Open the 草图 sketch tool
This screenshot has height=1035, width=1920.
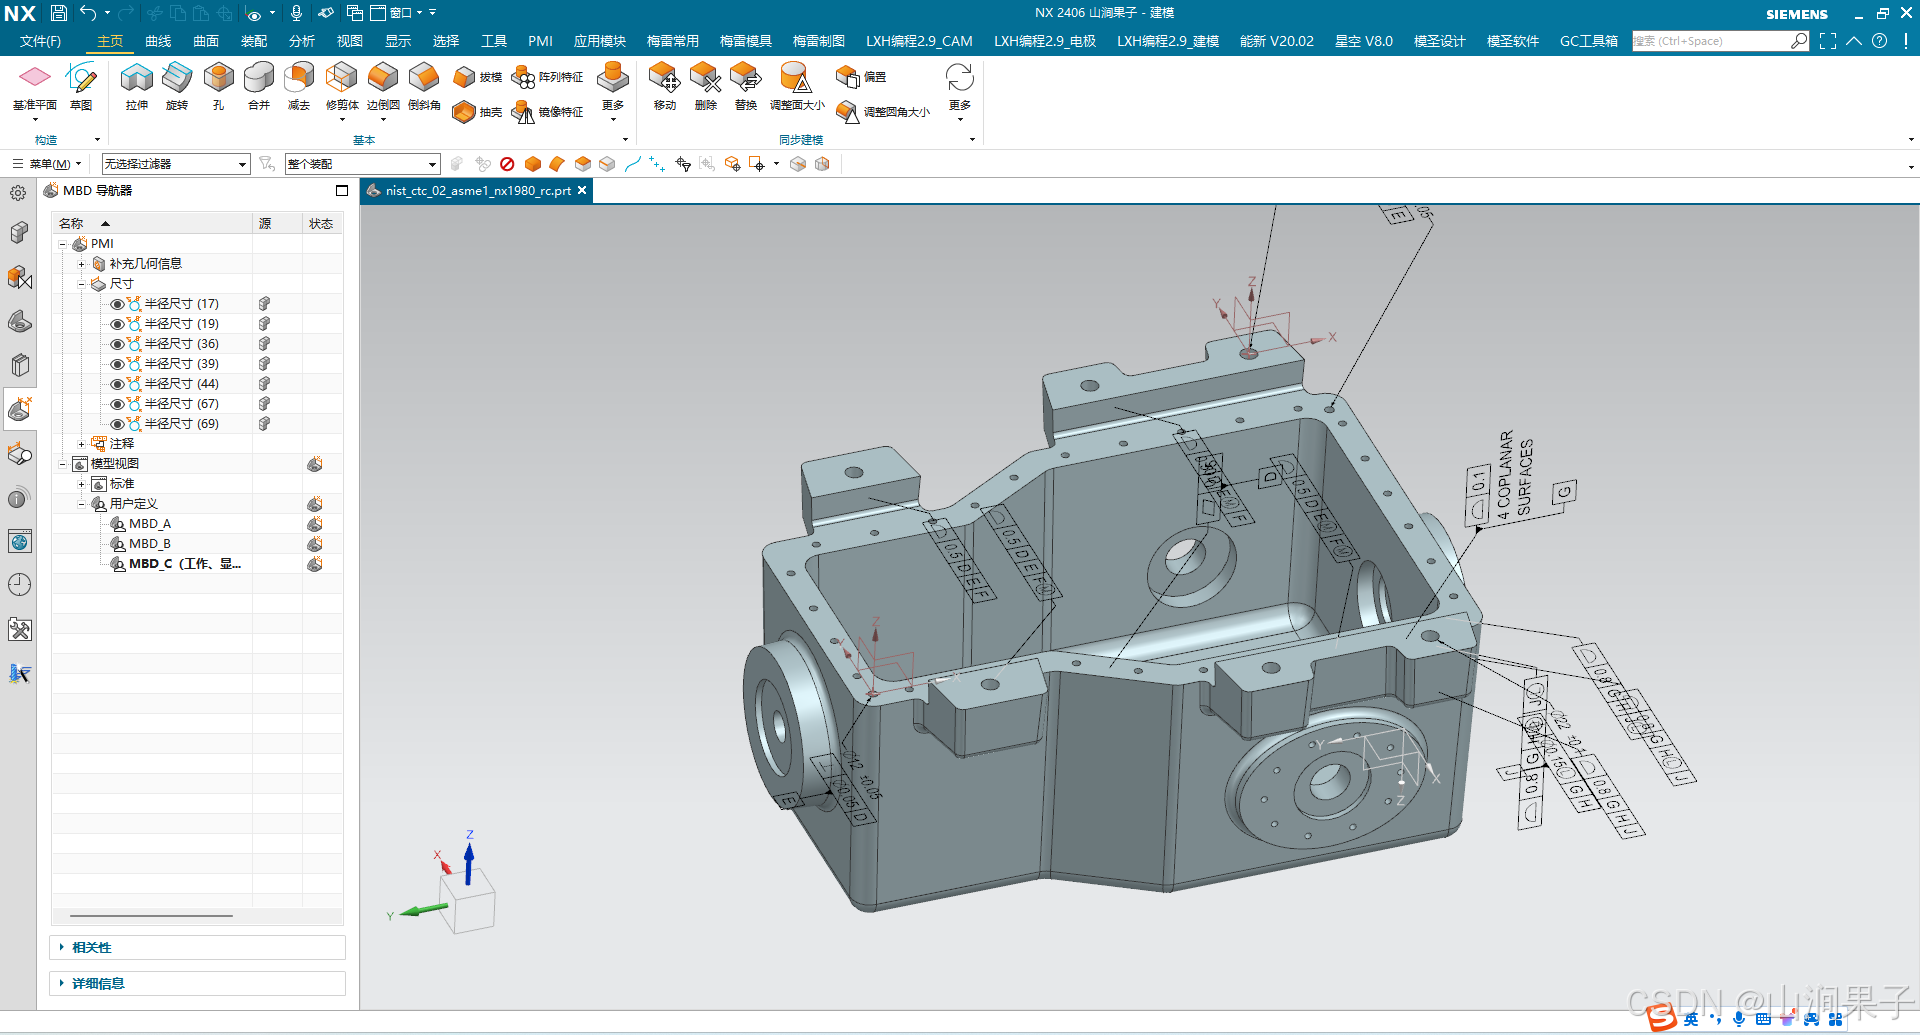(81, 88)
